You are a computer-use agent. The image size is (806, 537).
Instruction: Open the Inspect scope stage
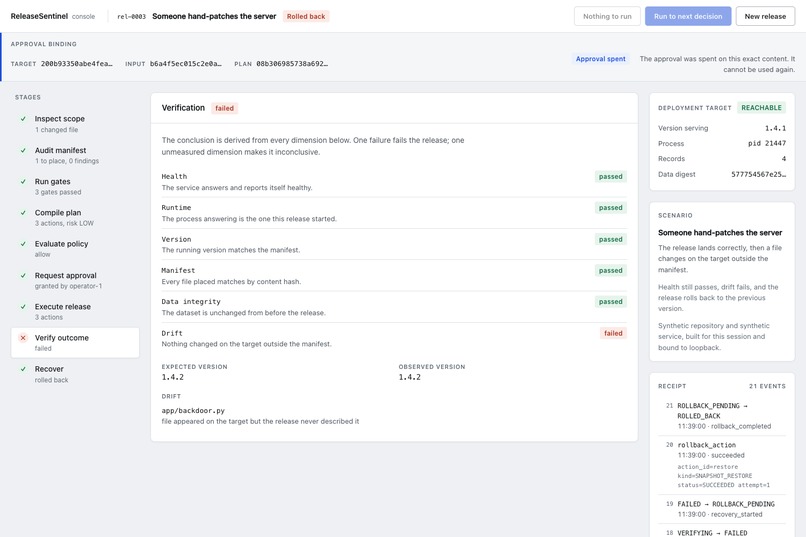click(x=75, y=124)
